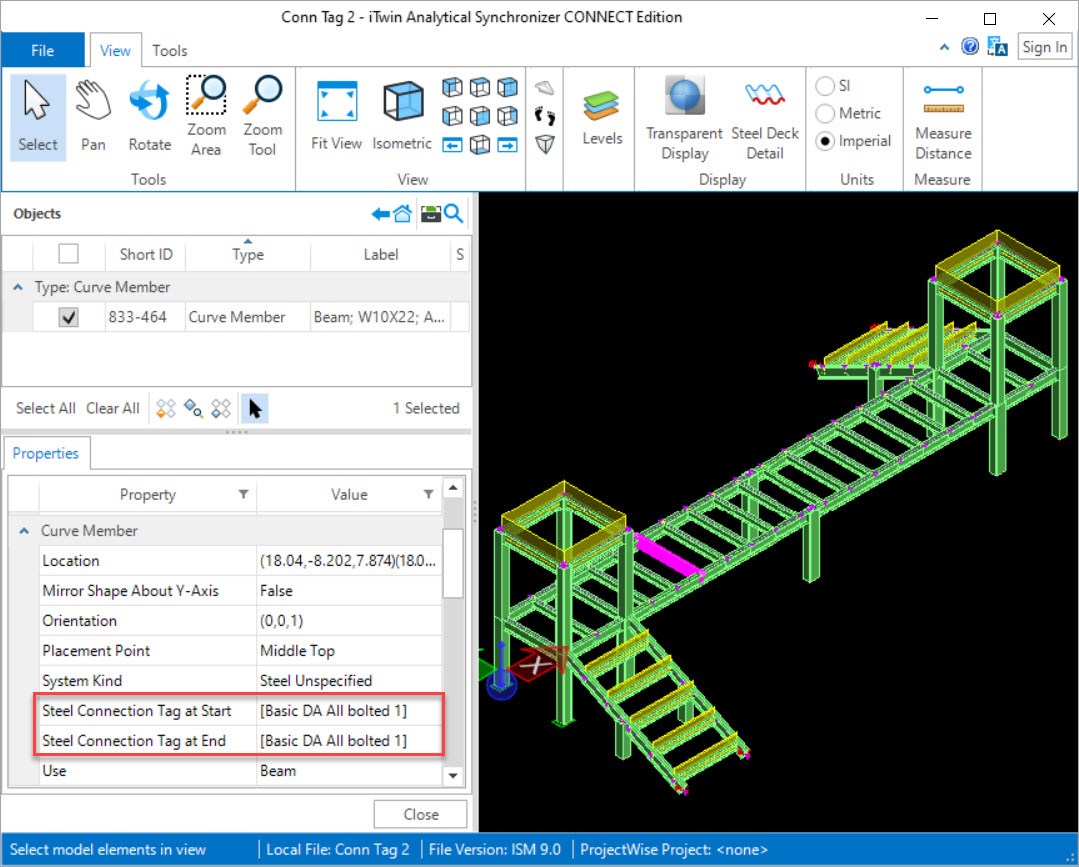Click the Sign In button
The width and height of the screenshot is (1079, 867).
[1044, 47]
